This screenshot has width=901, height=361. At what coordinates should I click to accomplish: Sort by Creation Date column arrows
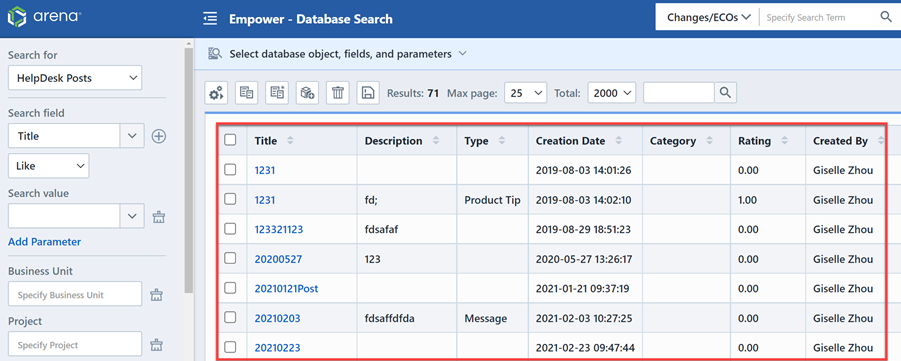619,141
